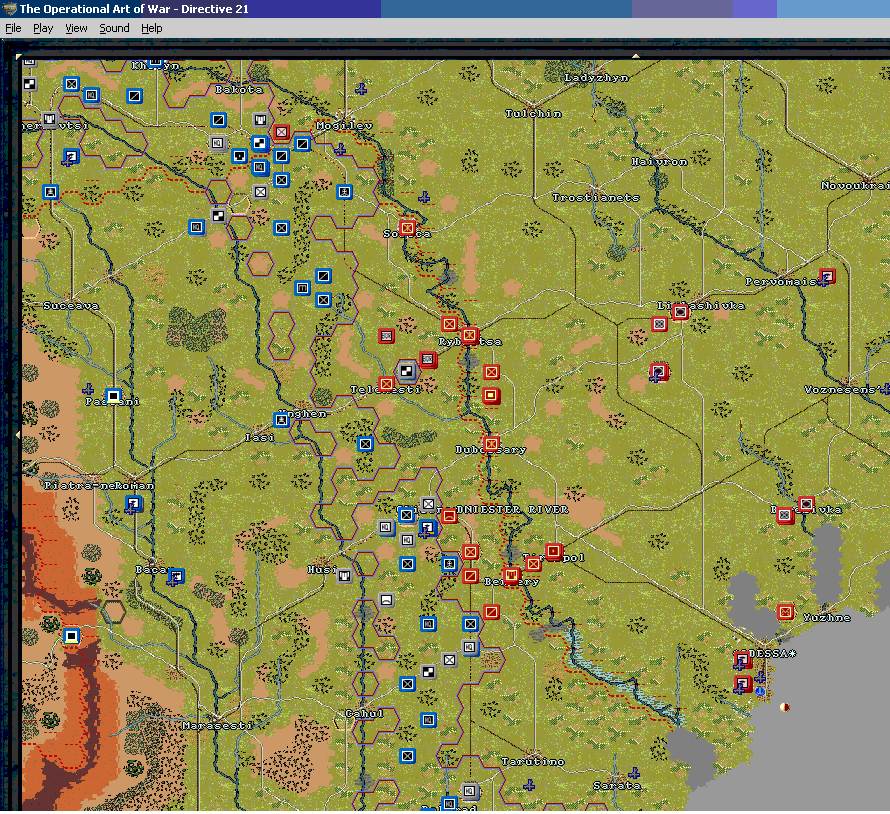This screenshot has height=814, width=890.
Task: Select blue unit in western mountains
Action: (72, 636)
